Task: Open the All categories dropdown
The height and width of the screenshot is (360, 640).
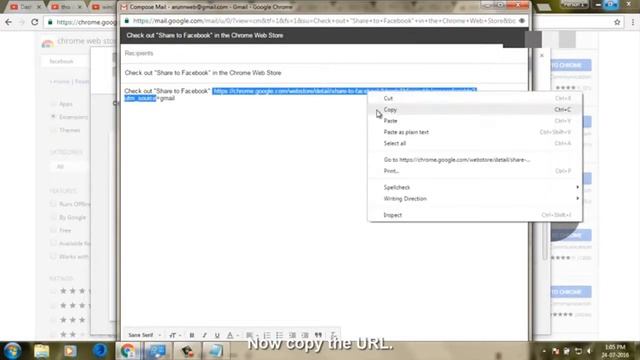Action: click(69, 167)
